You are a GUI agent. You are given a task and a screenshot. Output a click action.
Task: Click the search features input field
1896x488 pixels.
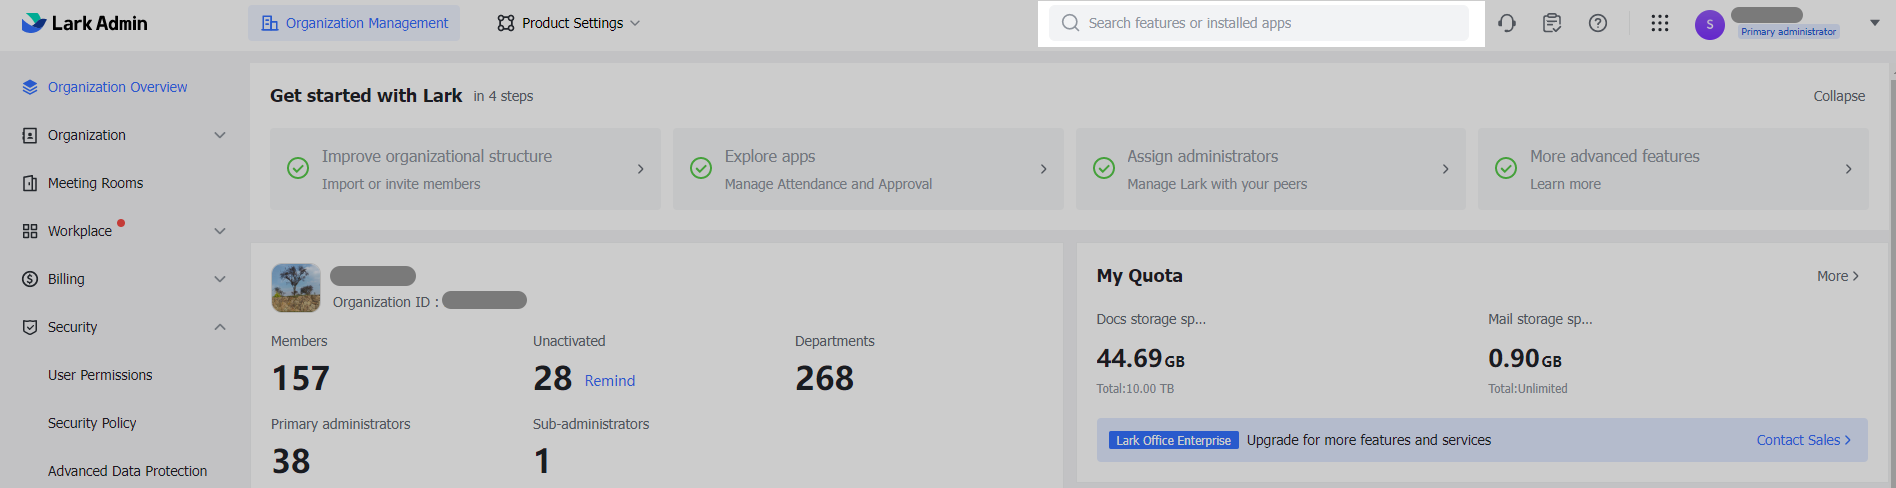[x=1260, y=23]
